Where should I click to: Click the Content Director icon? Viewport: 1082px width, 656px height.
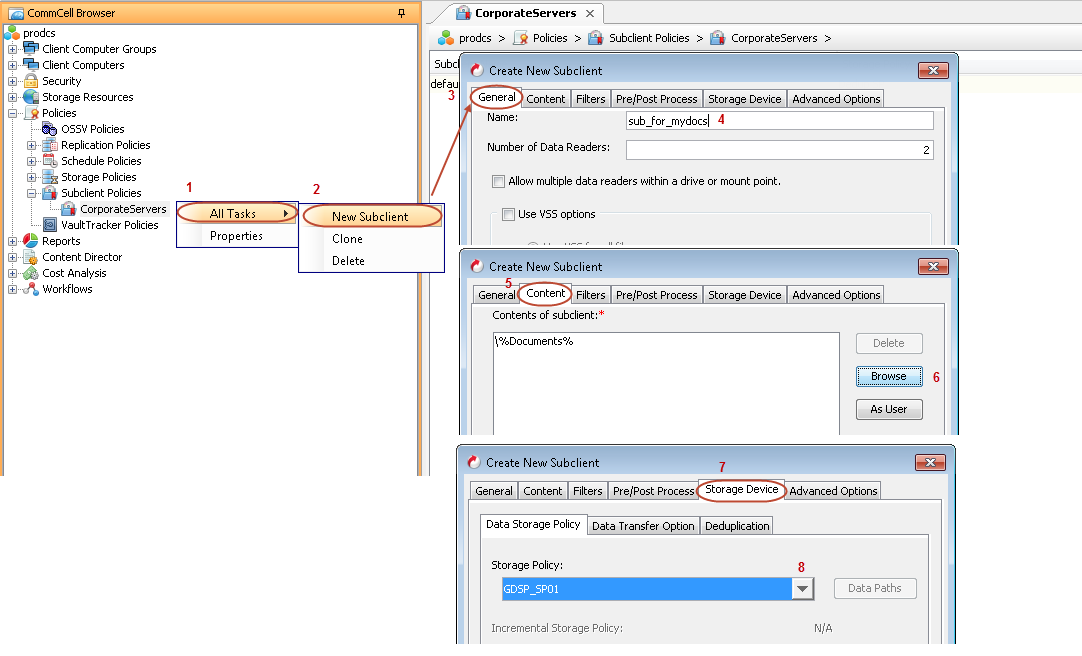[x=31, y=257]
